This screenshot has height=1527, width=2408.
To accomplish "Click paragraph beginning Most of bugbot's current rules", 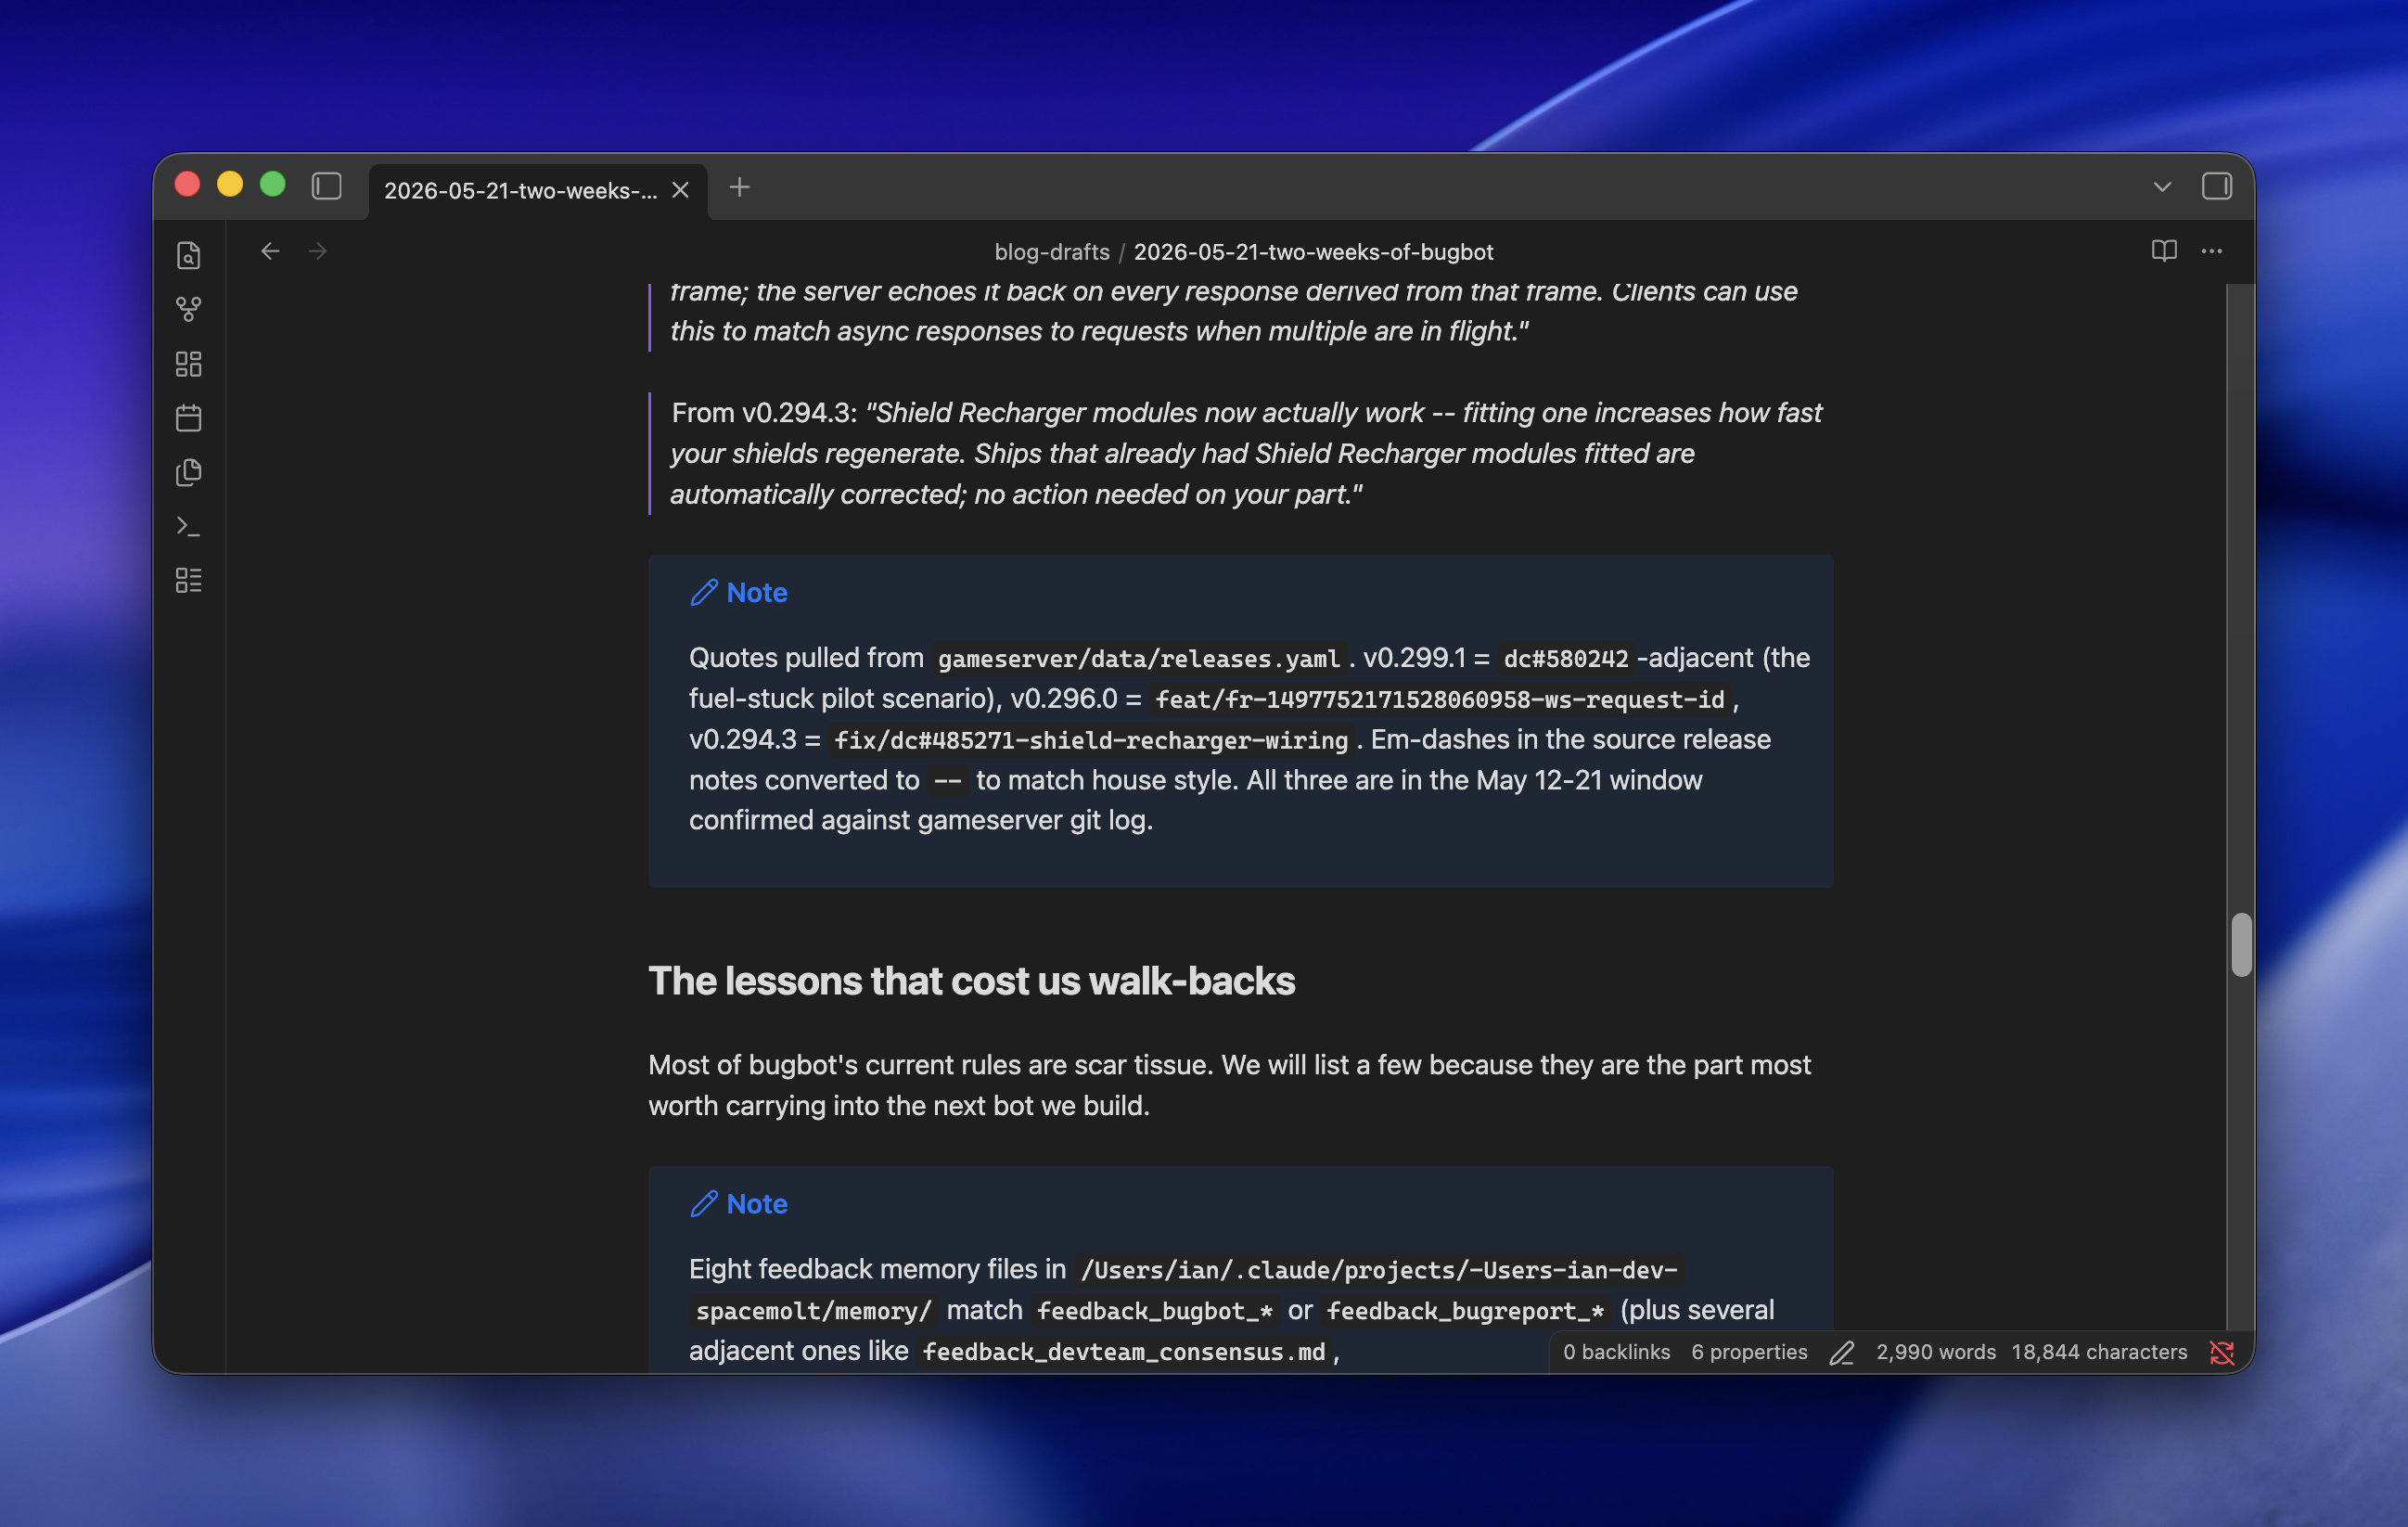I will [1229, 1086].
